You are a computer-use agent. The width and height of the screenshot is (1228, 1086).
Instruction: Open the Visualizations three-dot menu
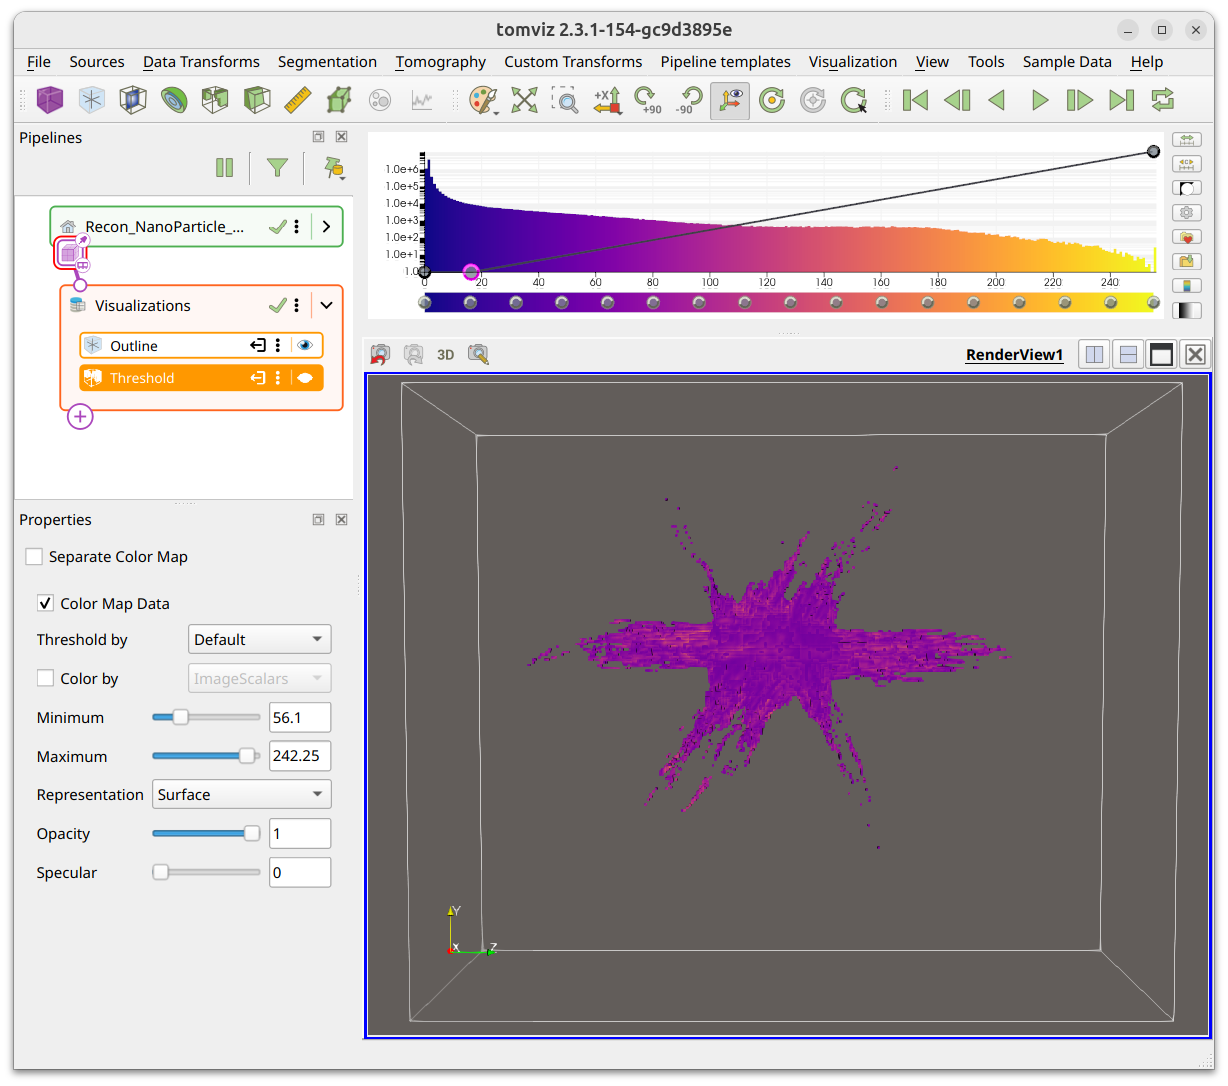pyautogui.click(x=297, y=305)
